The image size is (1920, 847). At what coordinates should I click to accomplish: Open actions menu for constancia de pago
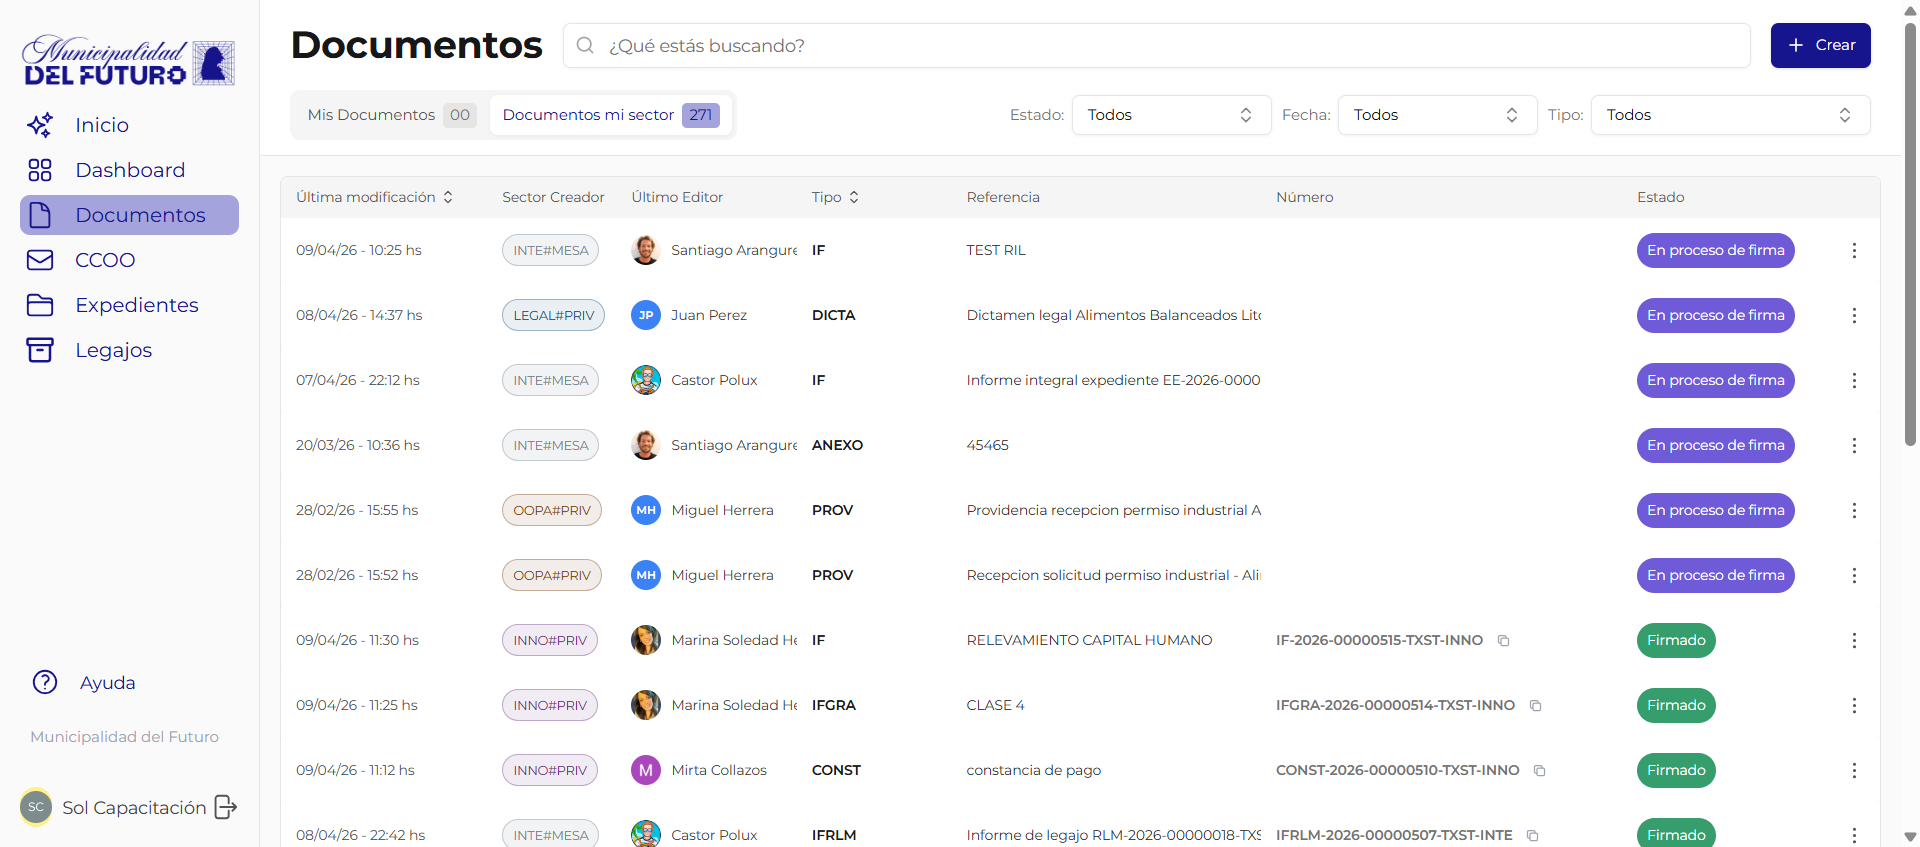pyautogui.click(x=1853, y=770)
